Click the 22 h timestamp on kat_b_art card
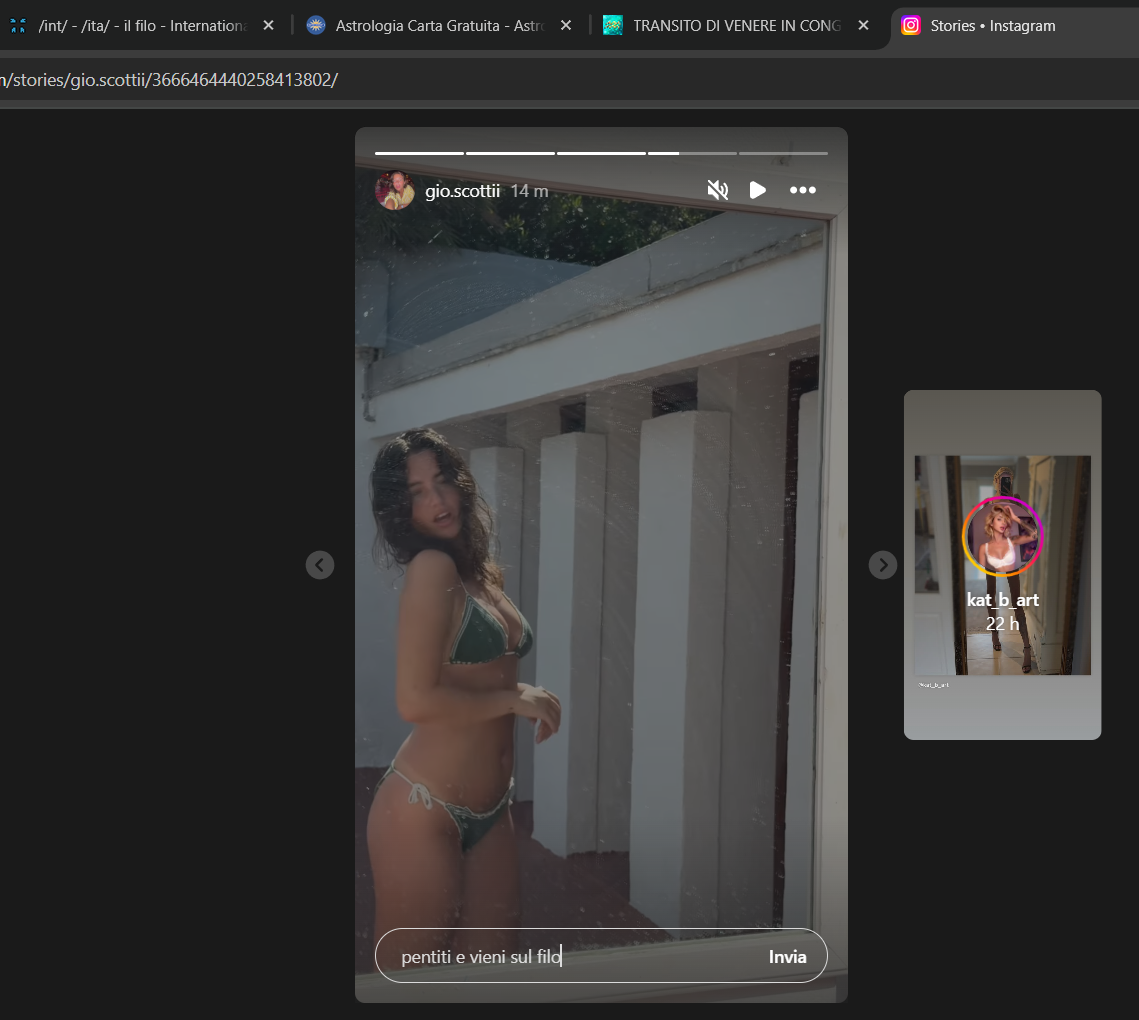Viewport: 1139px width, 1020px height. coord(1002,623)
